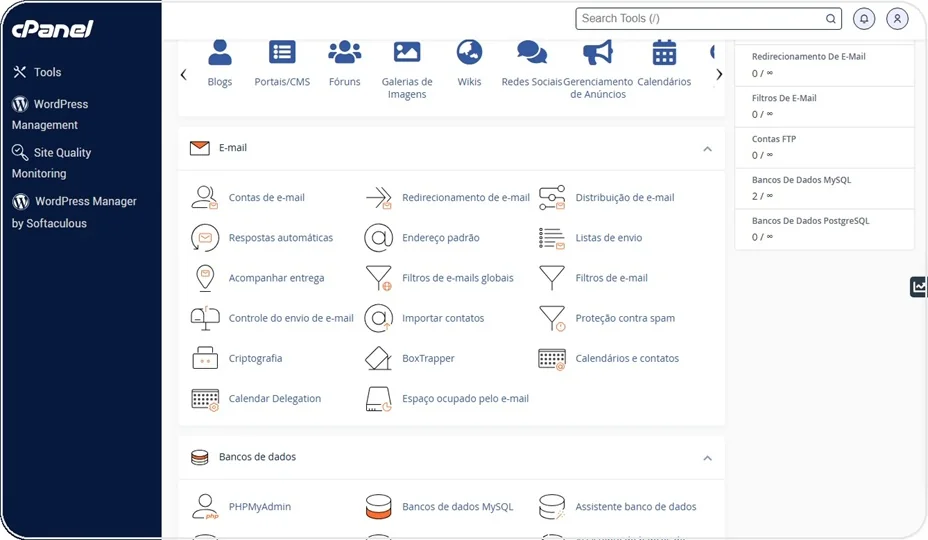
Task: Click the Calendários e contatos icon
Action: [552, 359]
